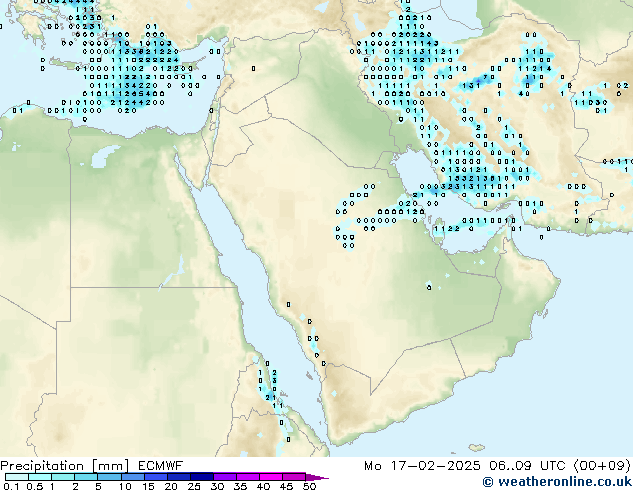Click the ECMWF model label

[x=161, y=466]
